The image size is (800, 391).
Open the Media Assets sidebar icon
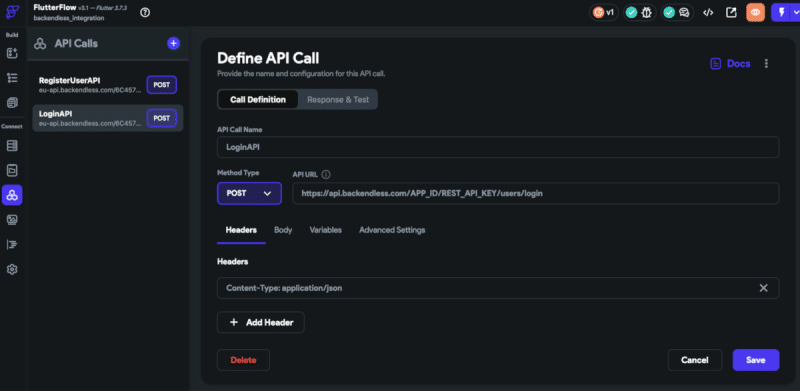[12, 219]
